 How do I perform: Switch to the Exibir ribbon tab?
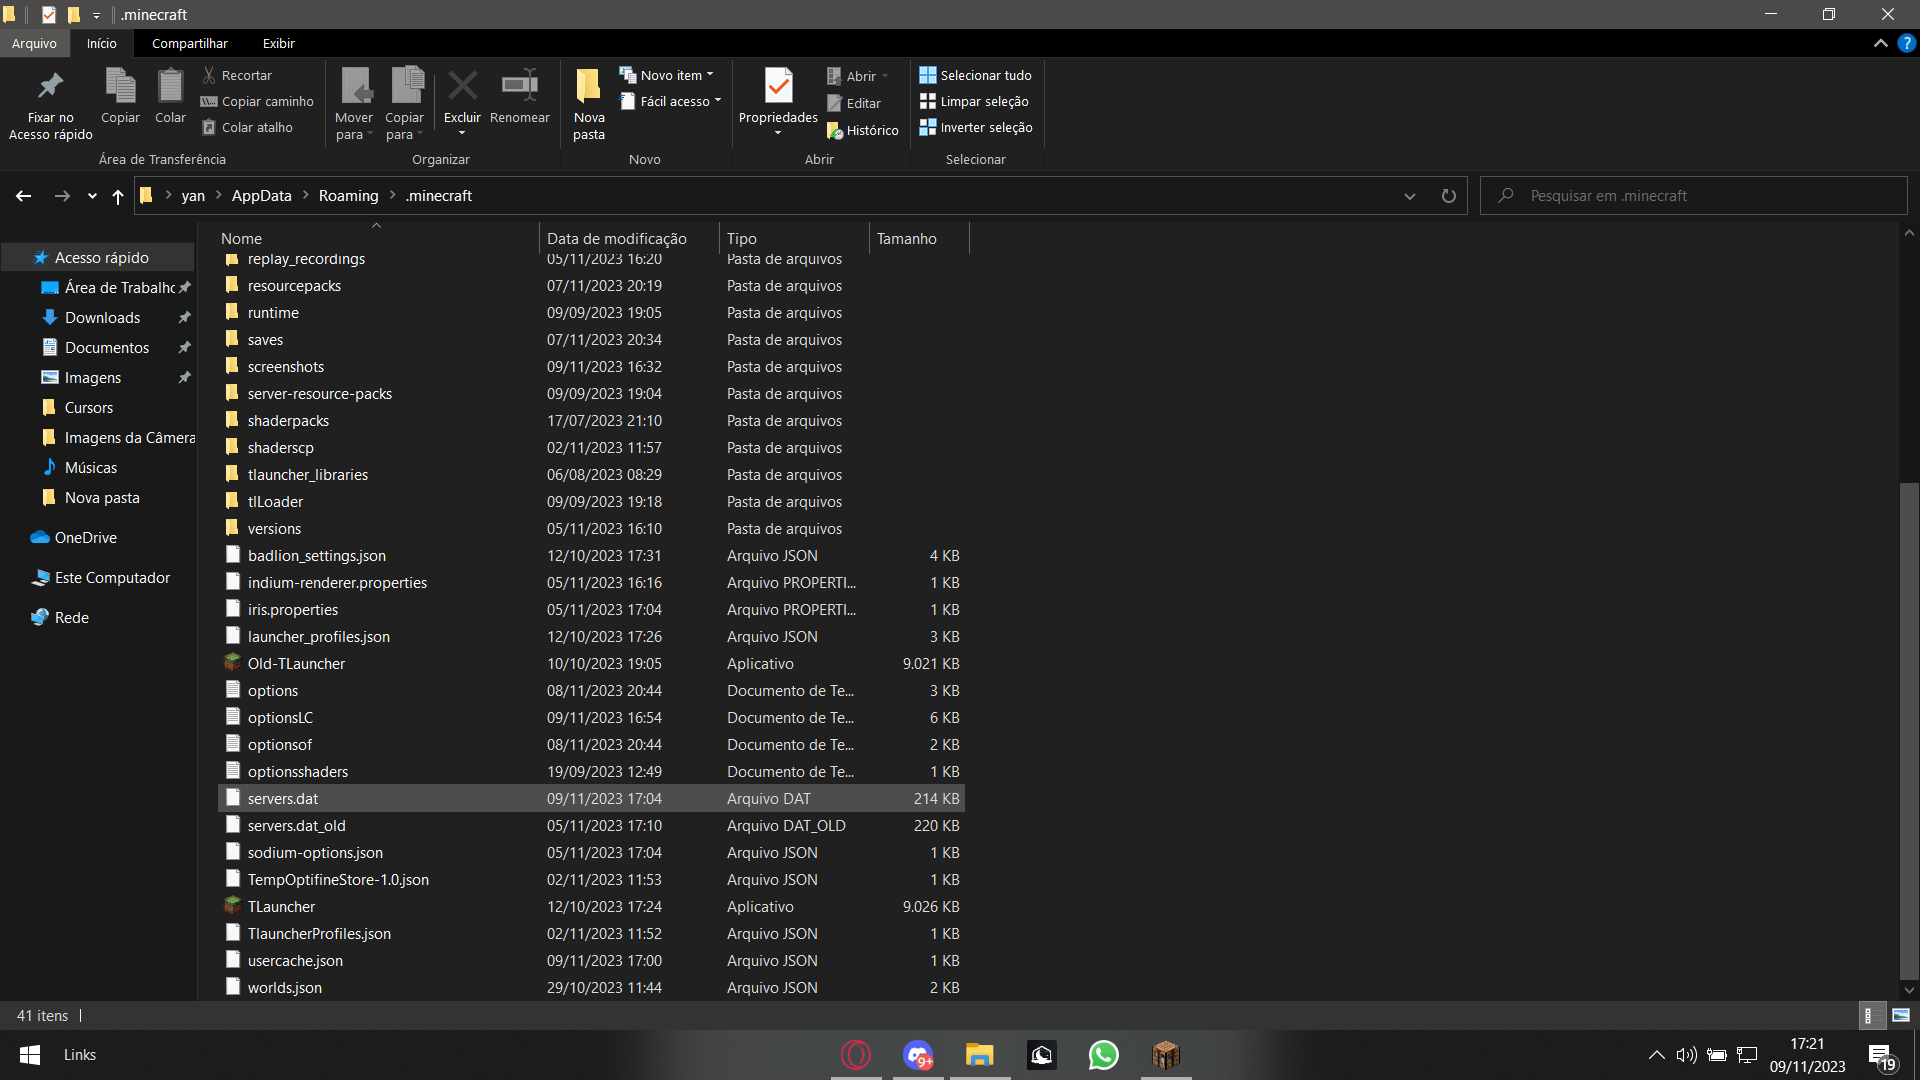279,43
